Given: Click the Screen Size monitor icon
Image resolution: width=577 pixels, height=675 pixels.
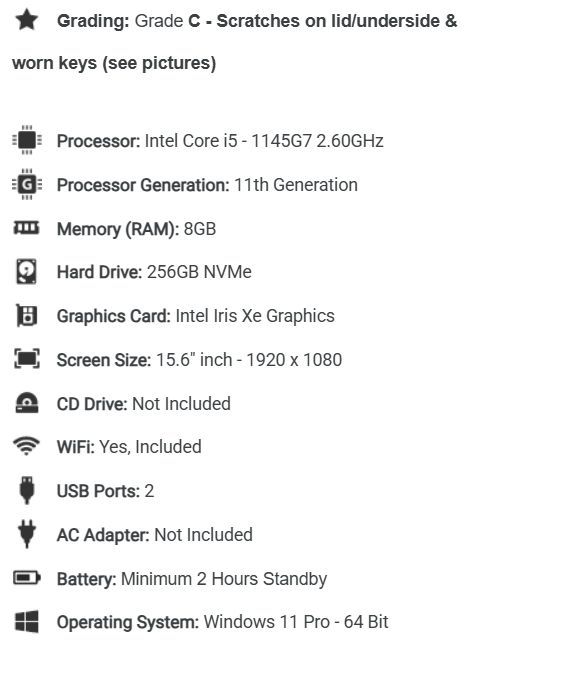Looking at the screenshot, I should click(x=27, y=359).
